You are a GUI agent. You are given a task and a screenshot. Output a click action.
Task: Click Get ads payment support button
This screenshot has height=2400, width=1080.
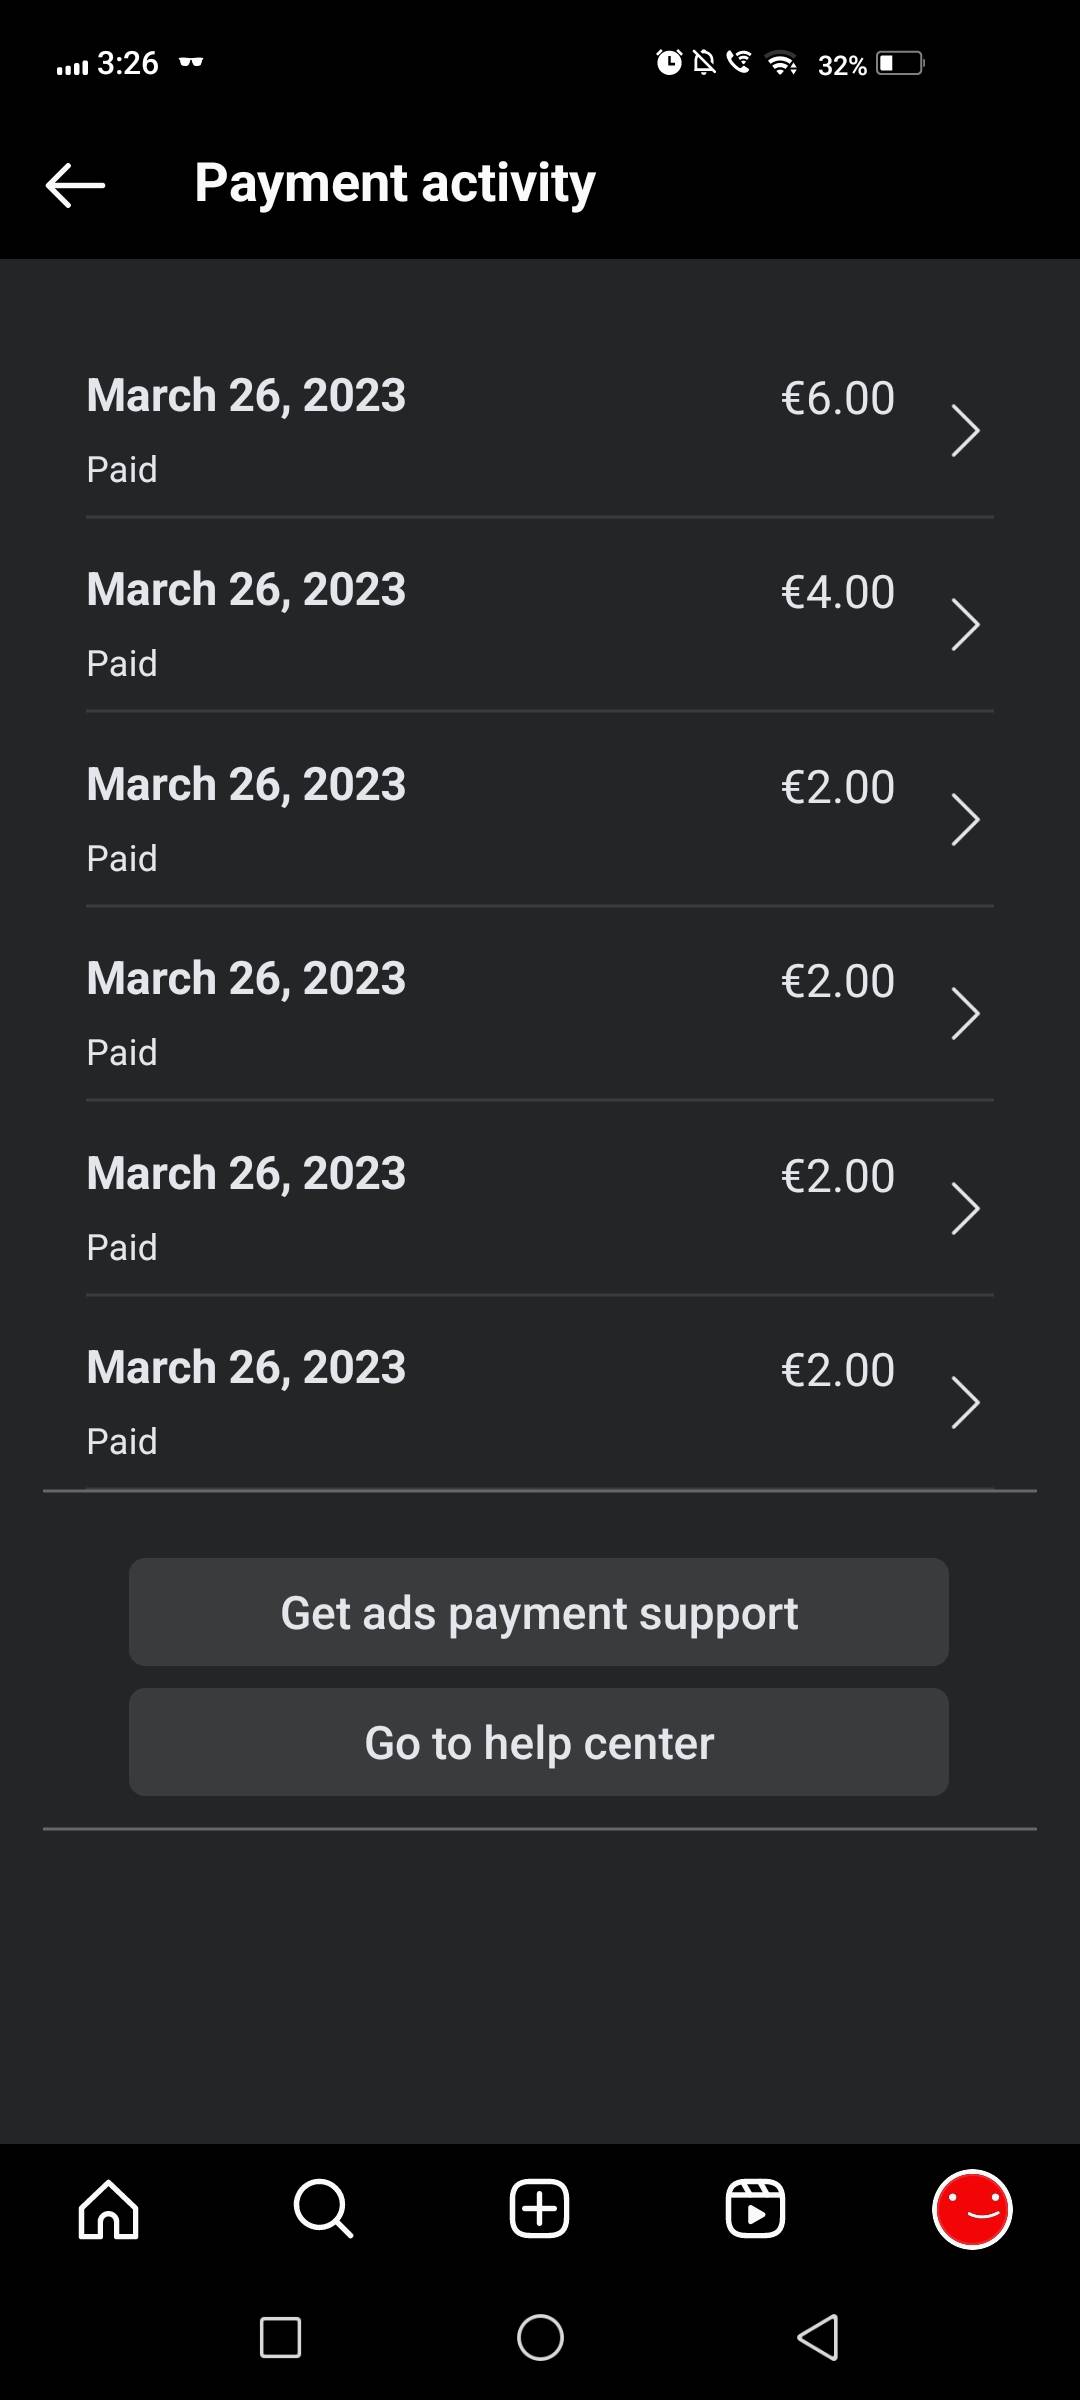(x=539, y=1612)
